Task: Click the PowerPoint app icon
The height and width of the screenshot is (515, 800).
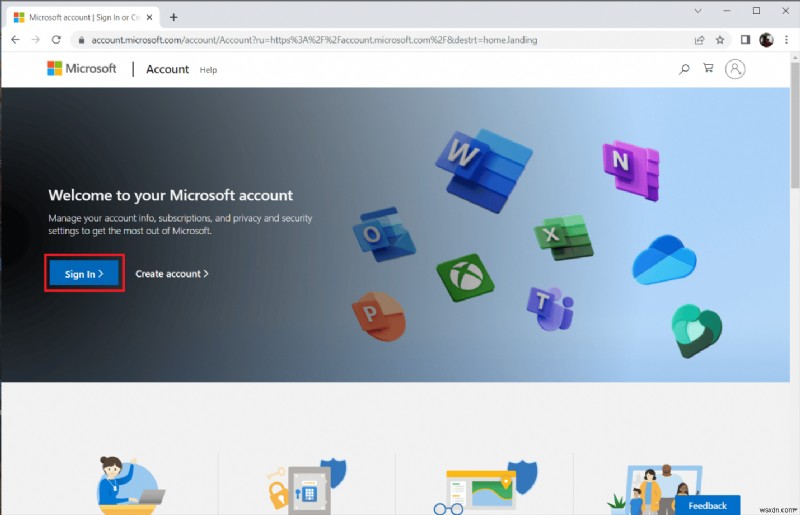Action: point(379,316)
